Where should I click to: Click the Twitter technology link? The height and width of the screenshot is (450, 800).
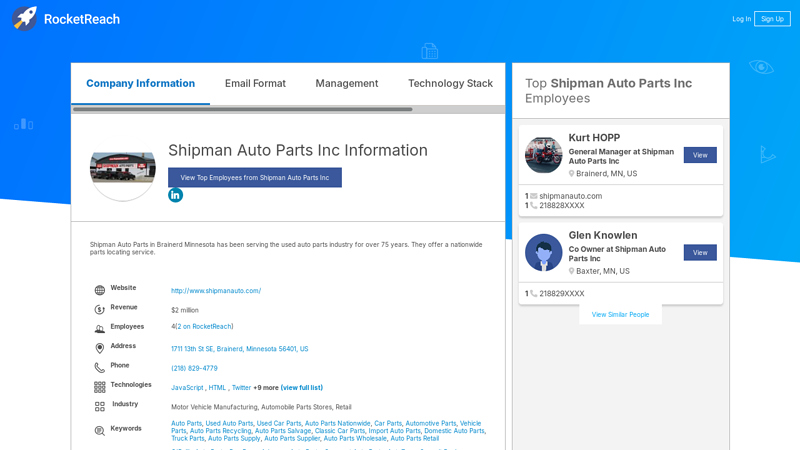pos(241,388)
